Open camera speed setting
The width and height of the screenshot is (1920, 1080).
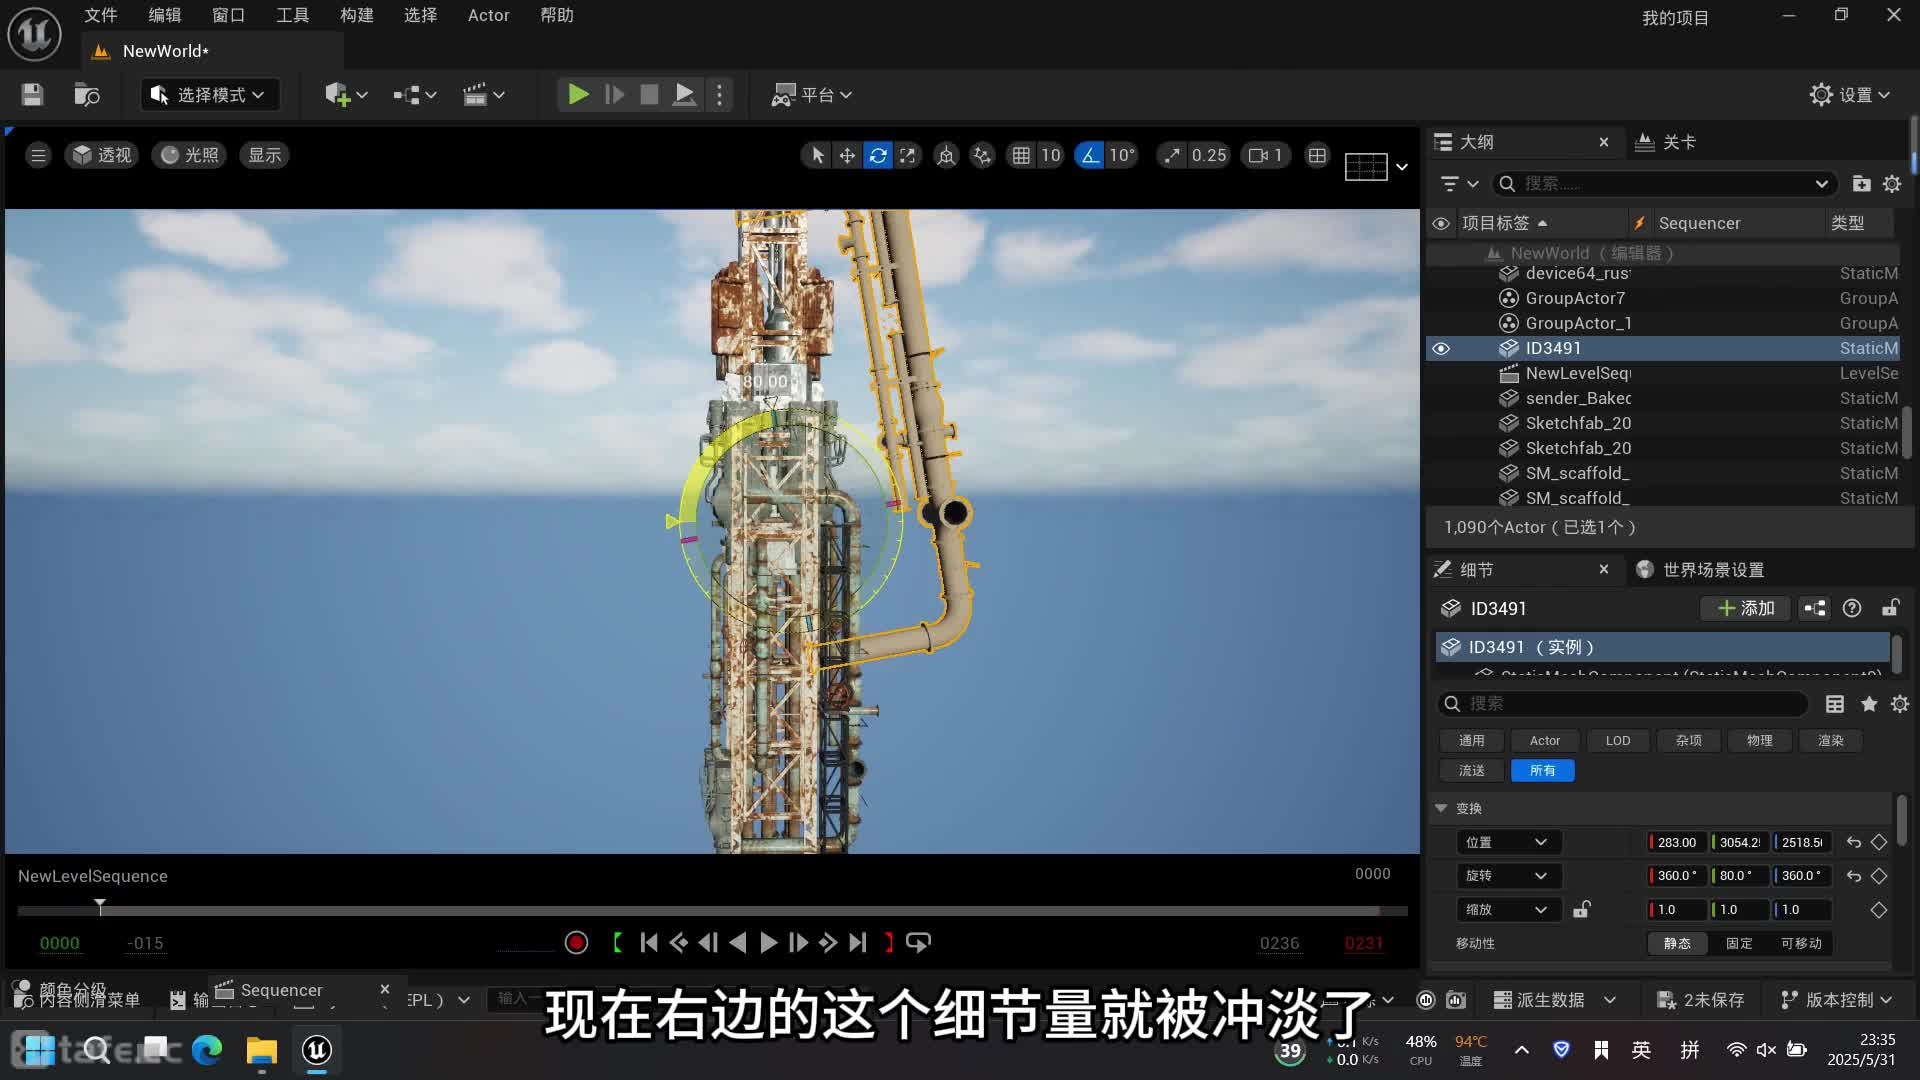pyautogui.click(x=1266, y=155)
